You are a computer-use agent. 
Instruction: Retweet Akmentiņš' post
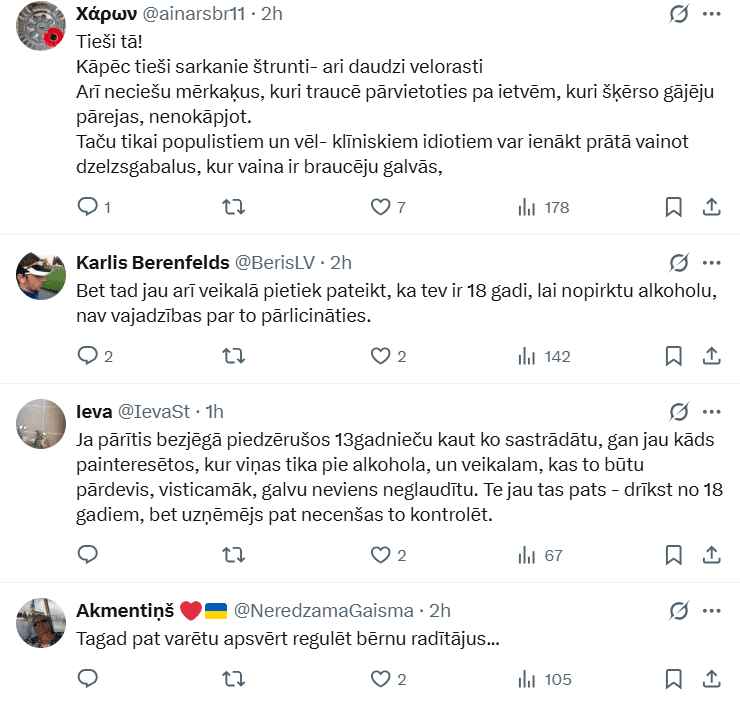233,679
